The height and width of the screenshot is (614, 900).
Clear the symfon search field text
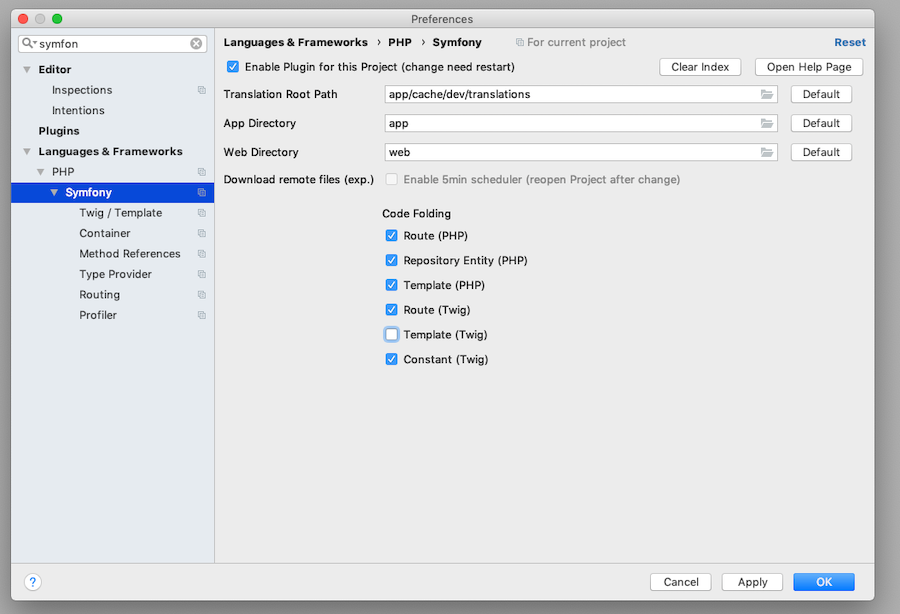(196, 44)
